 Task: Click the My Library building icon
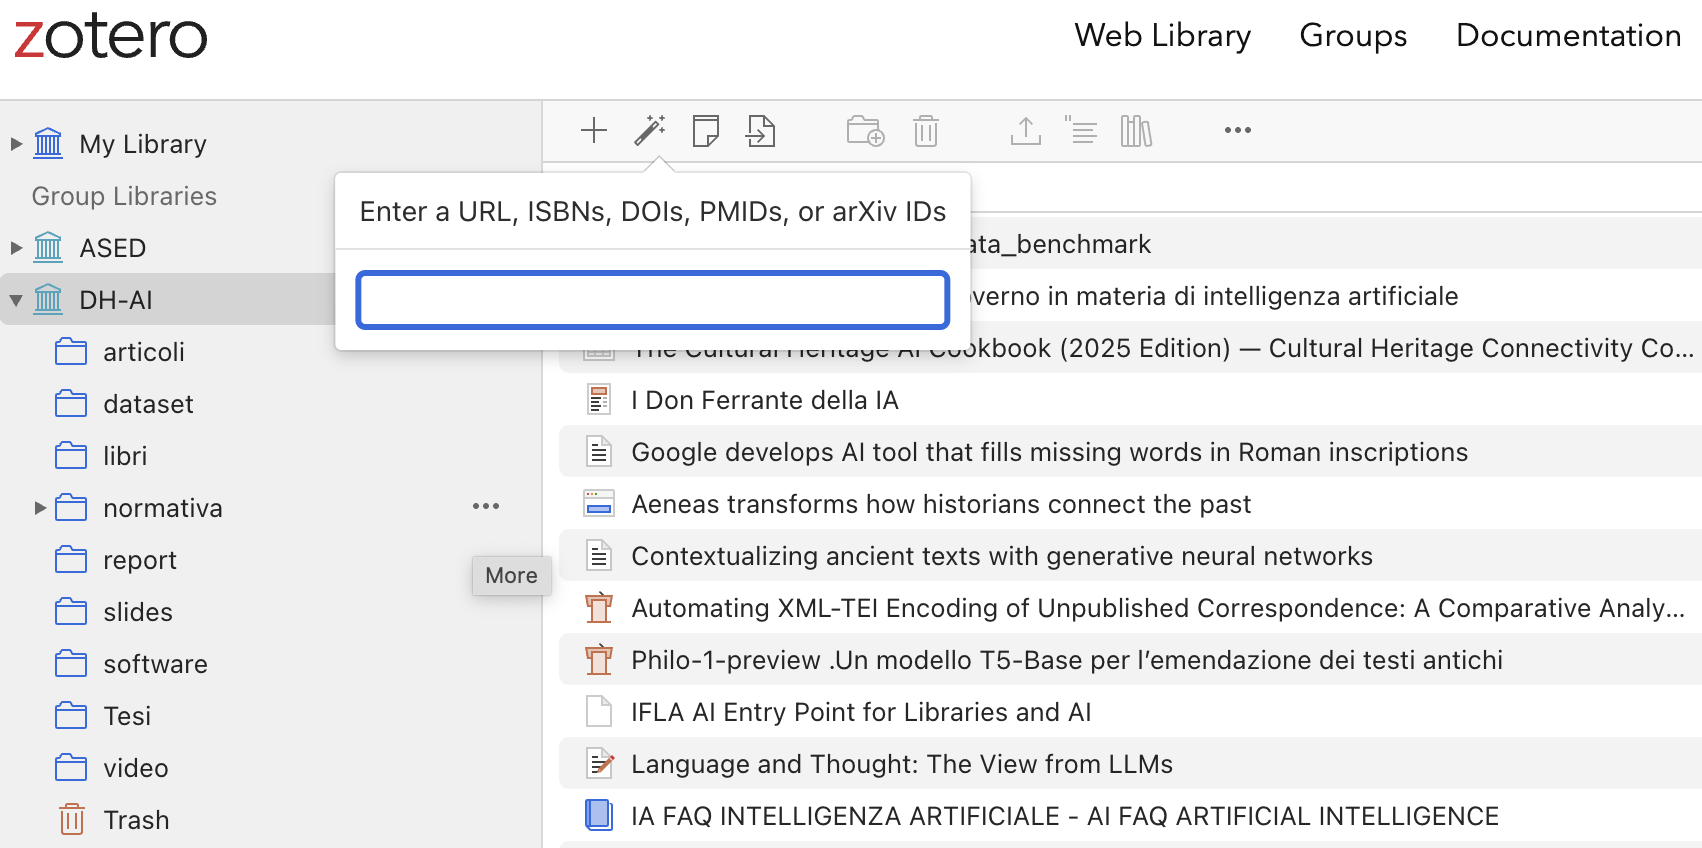[48, 143]
